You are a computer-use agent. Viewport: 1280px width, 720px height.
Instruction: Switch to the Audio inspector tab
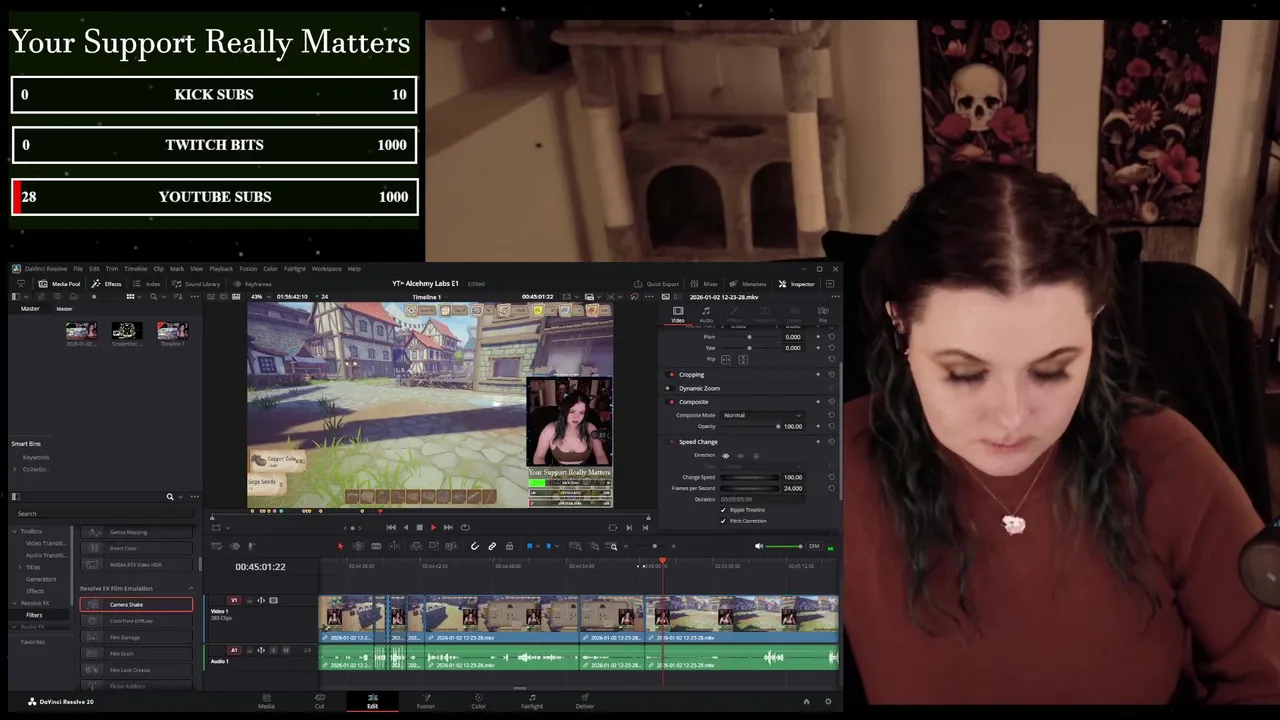click(706, 314)
